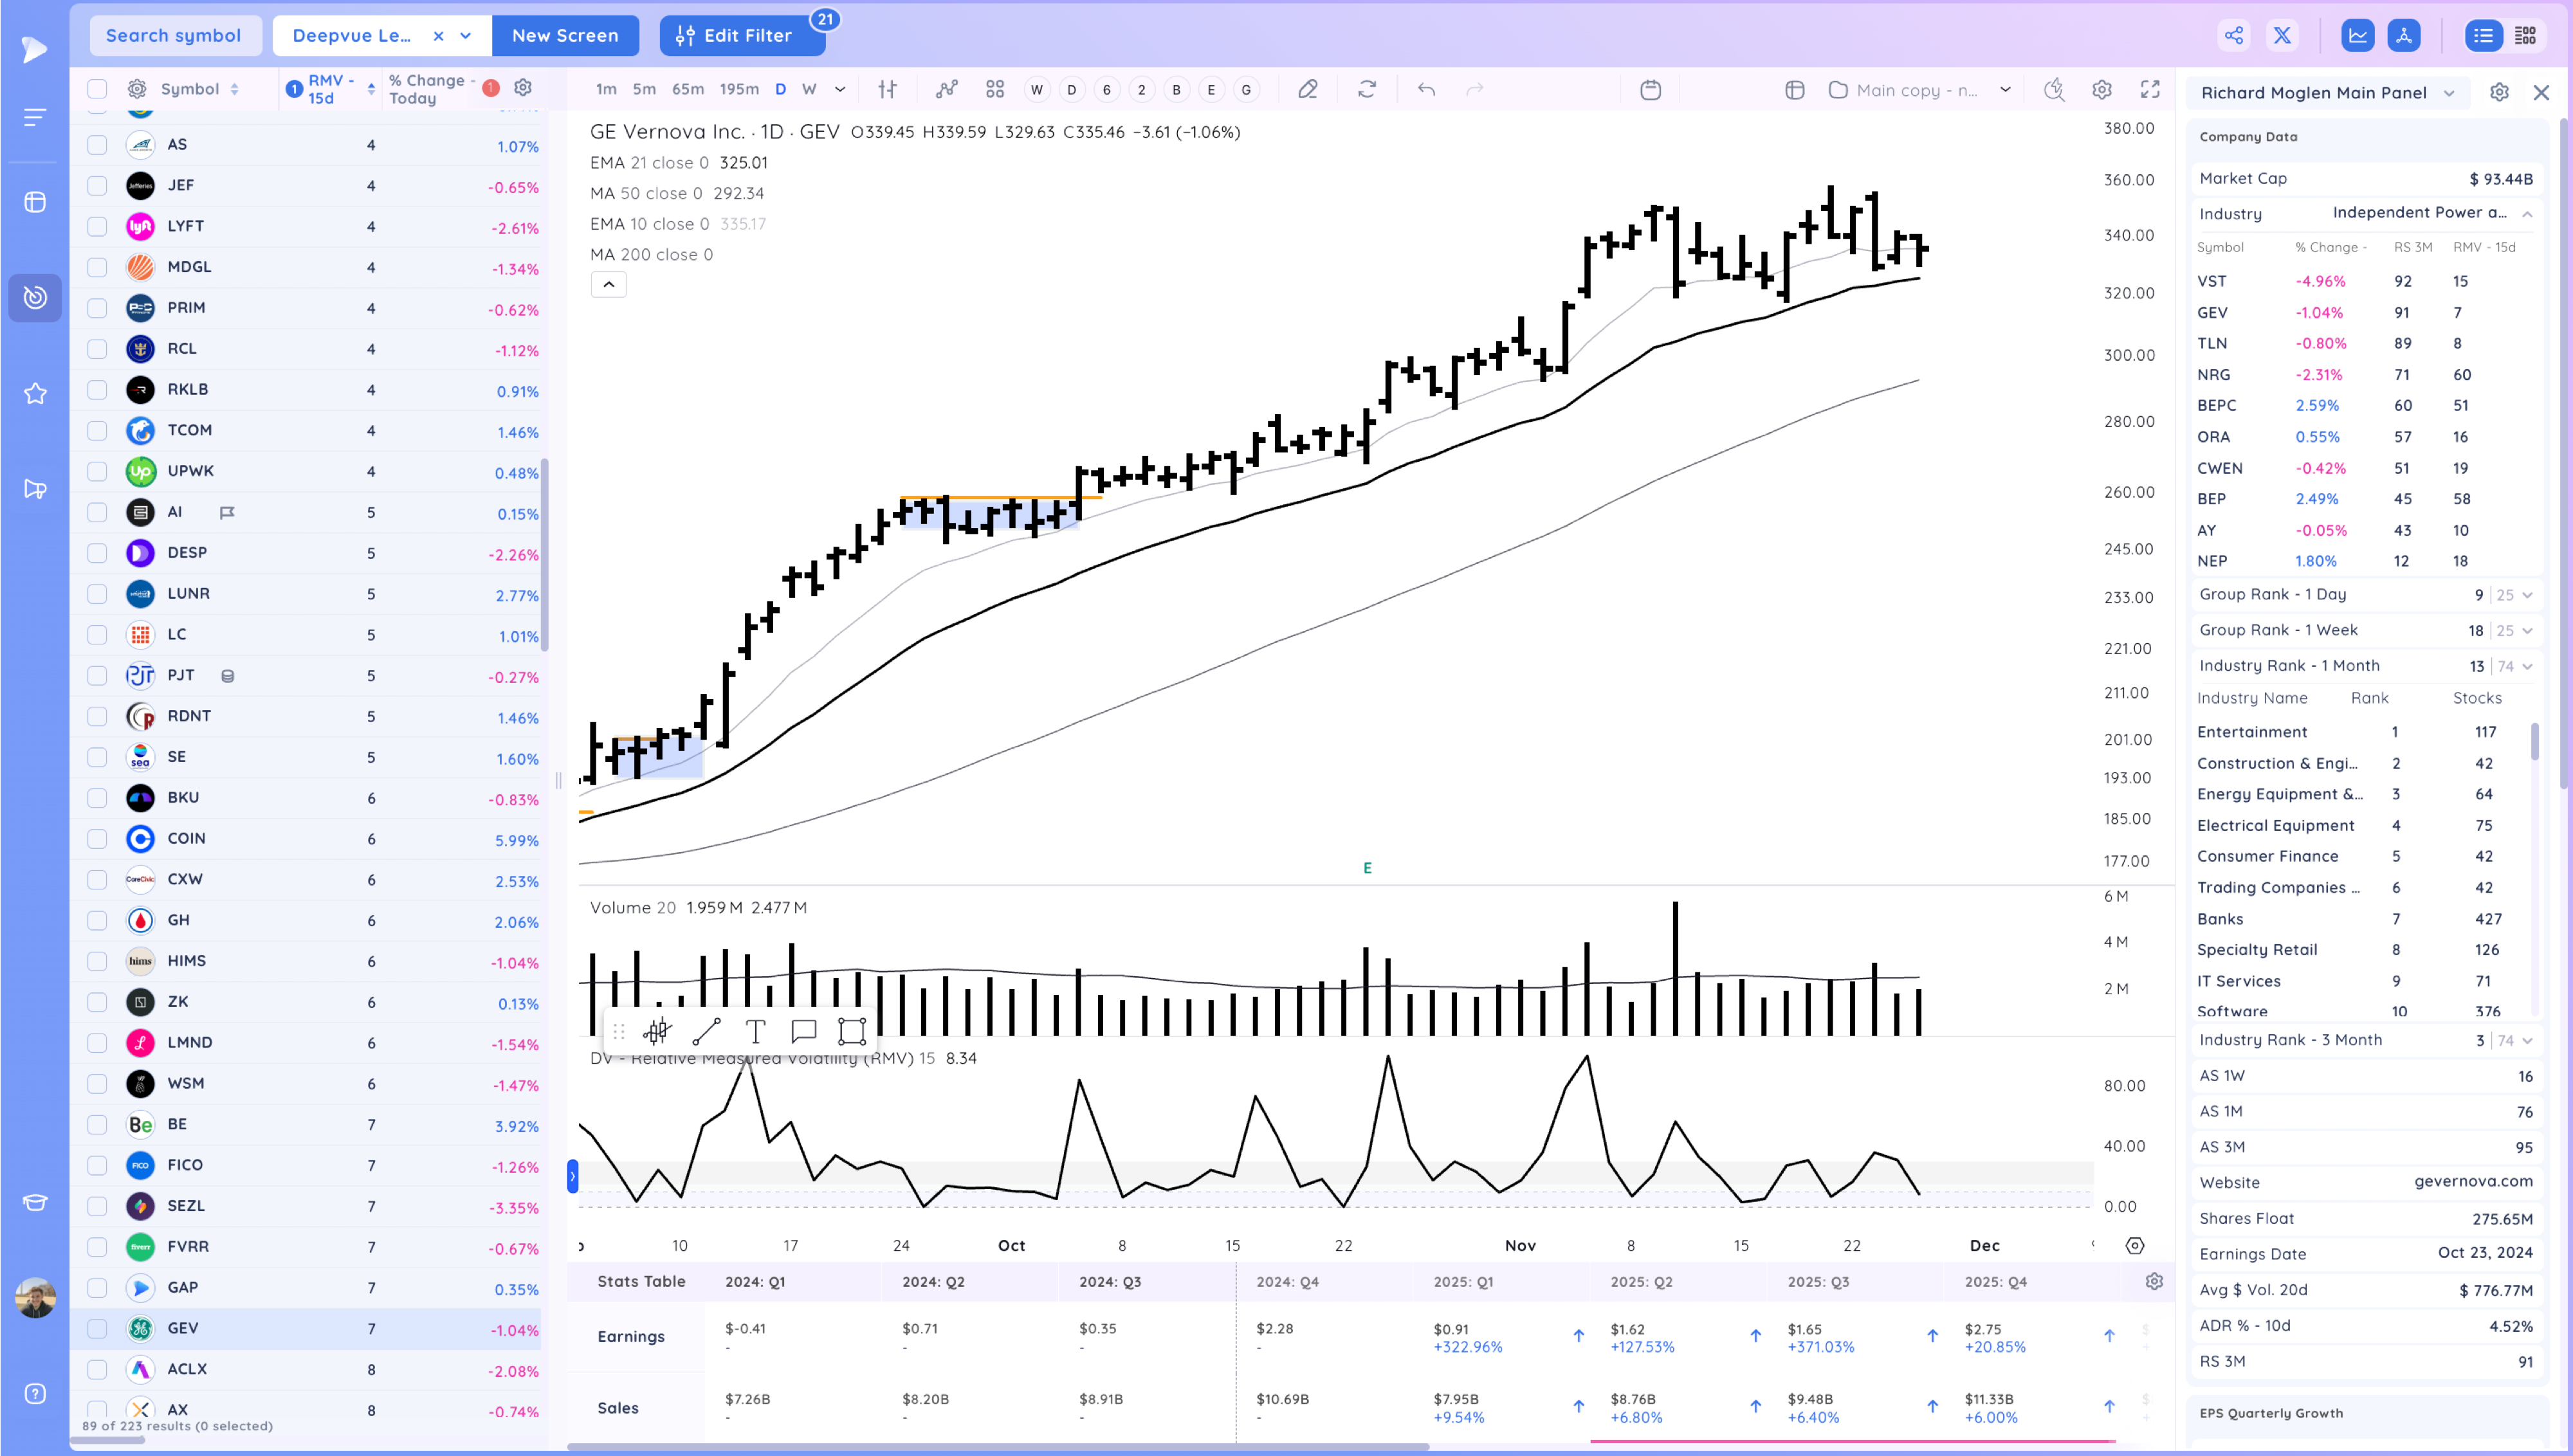Select the trend line drawing tool
Image resolution: width=2573 pixels, height=1456 pixels.
click(707, 1031)
